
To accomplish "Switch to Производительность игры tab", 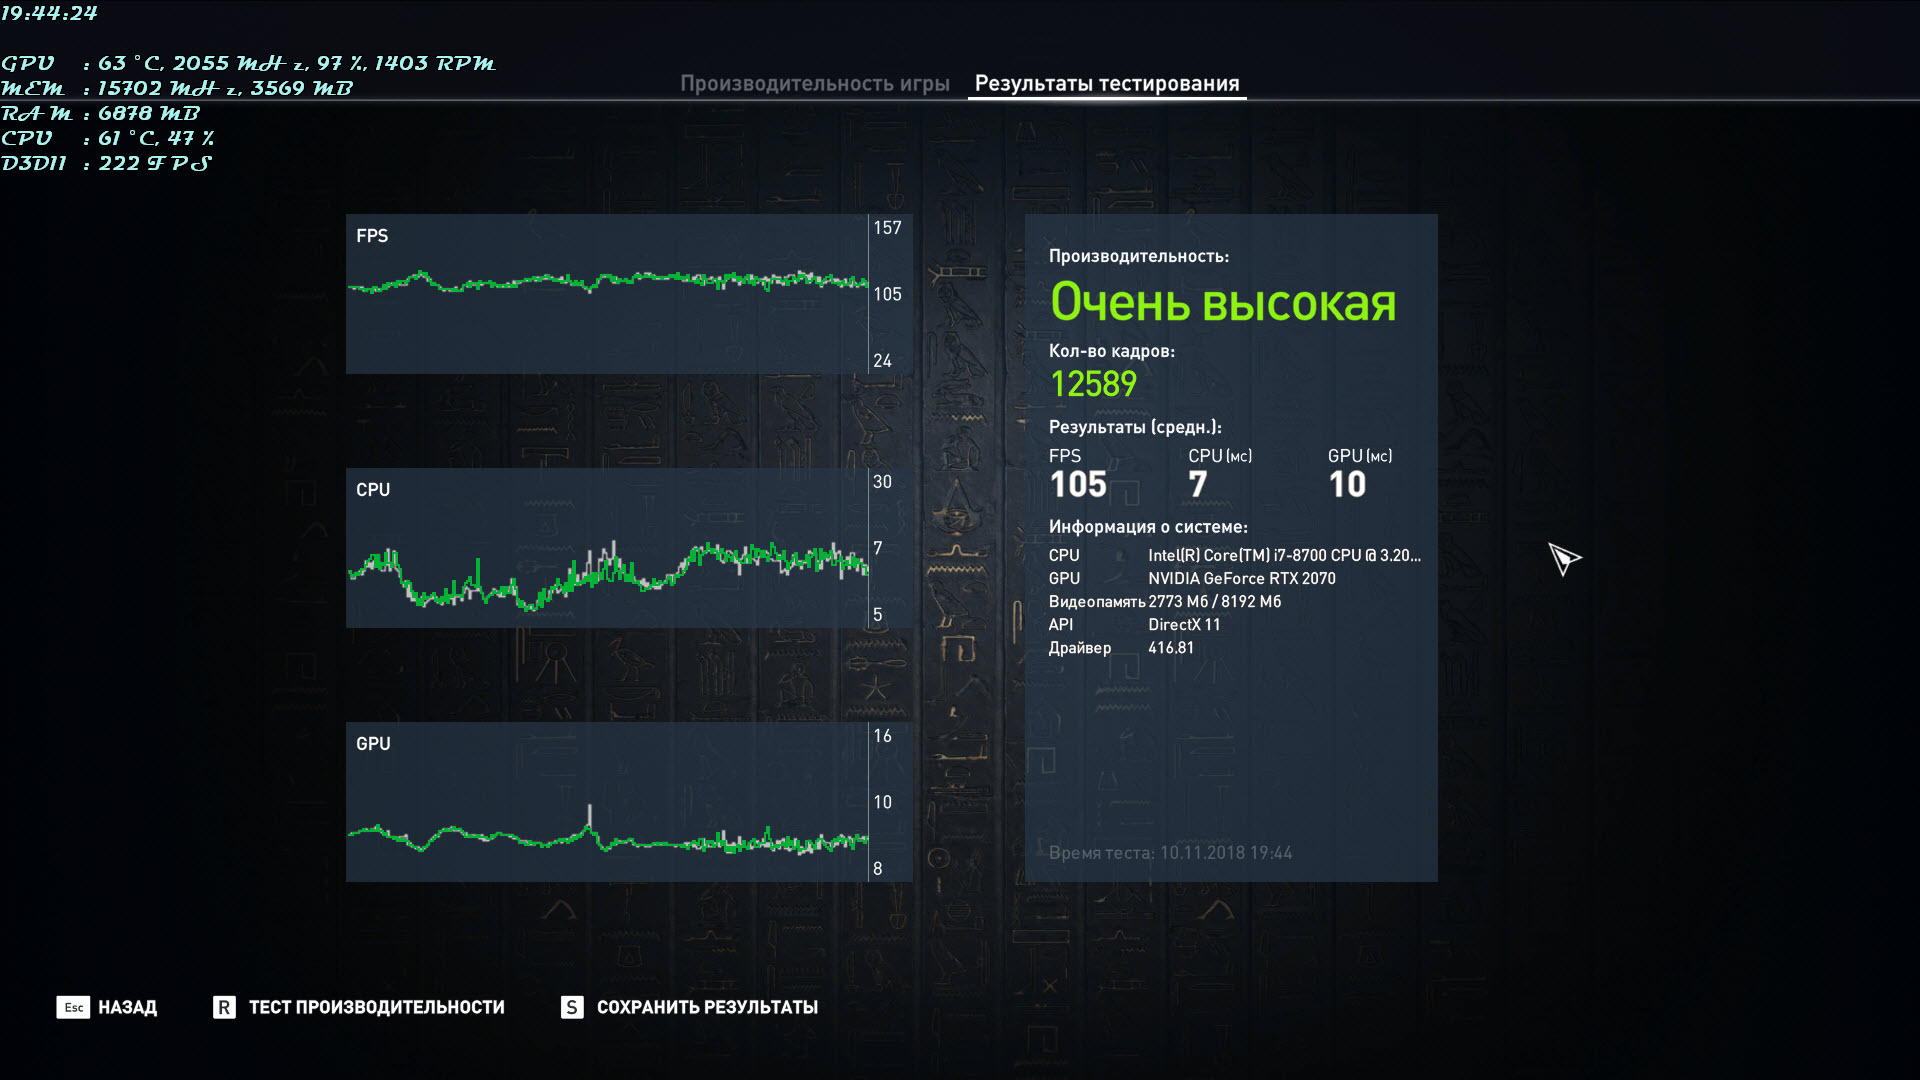I will [814, 84].
